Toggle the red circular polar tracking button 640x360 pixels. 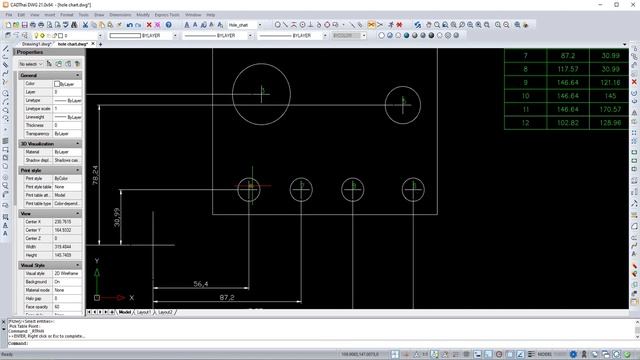pyautogui.click(x=499, y=354)
